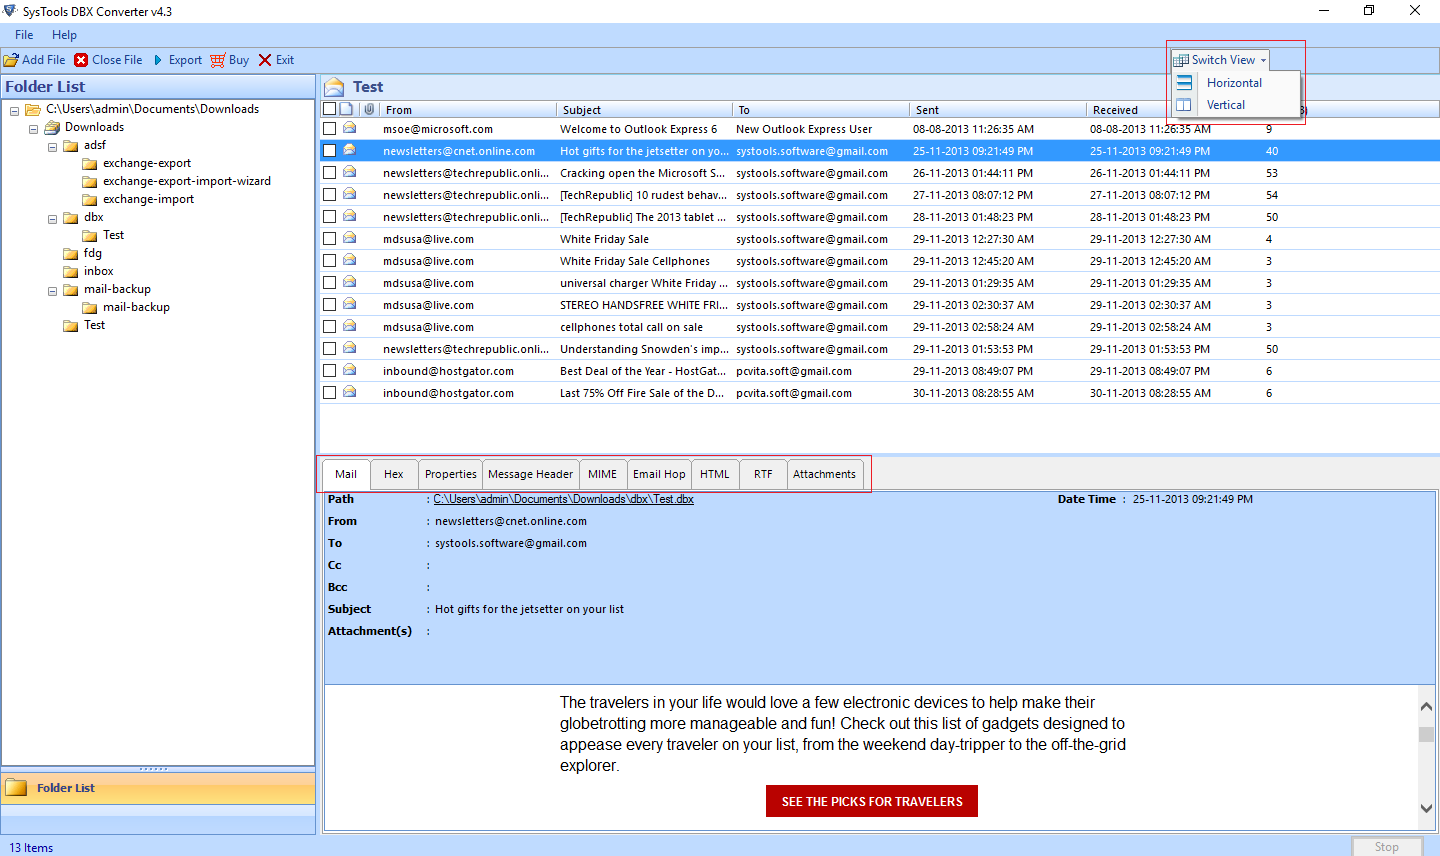Sort by the Subject column header
This screenshot has height=856, width=1440.
click(x=645, y=110)
